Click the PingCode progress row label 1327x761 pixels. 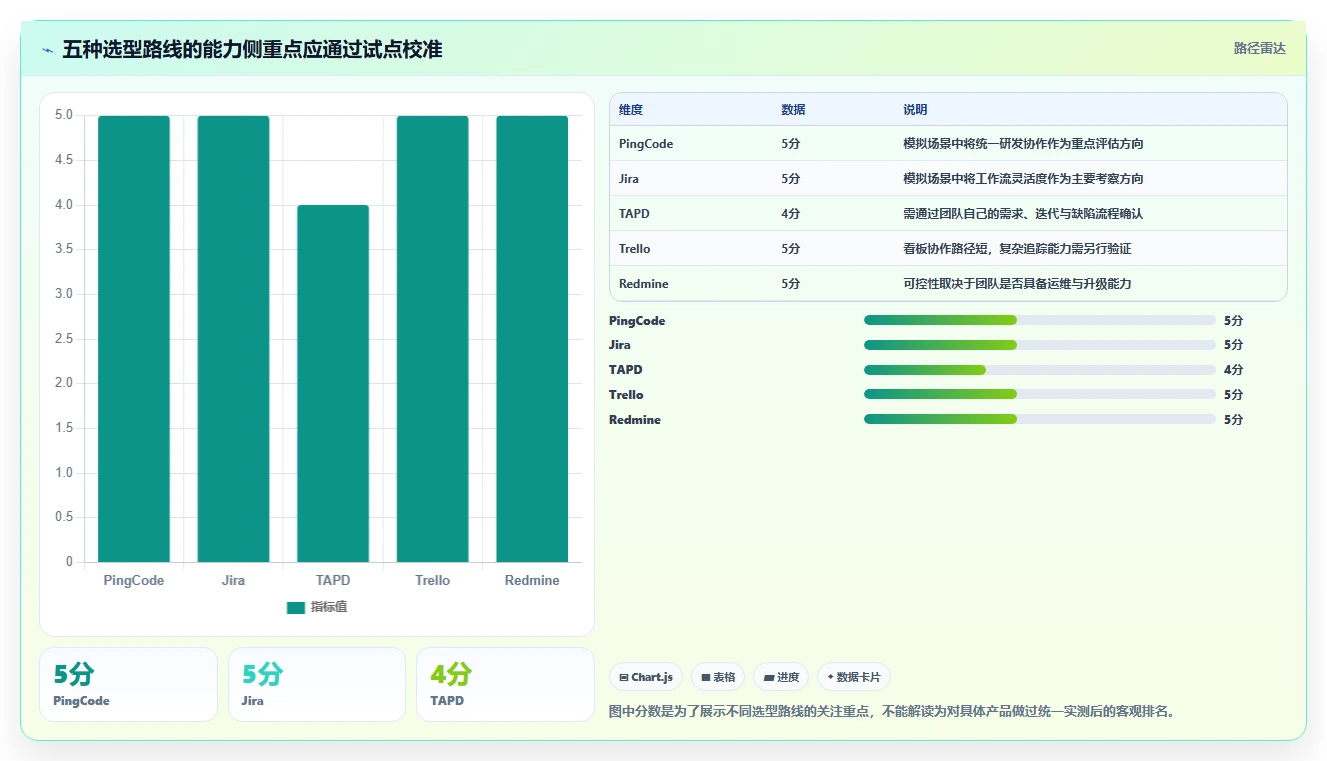click(637, 321)
